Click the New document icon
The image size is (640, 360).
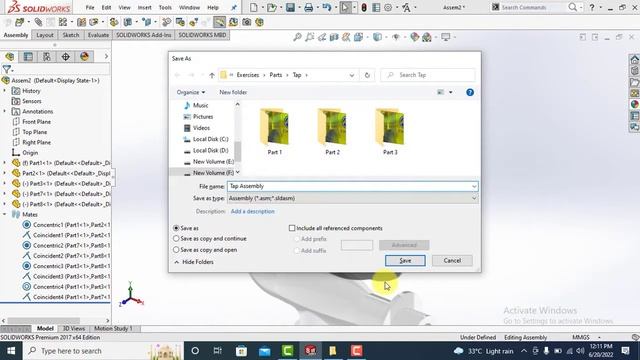pyautogui.click(x=253, y=7)
